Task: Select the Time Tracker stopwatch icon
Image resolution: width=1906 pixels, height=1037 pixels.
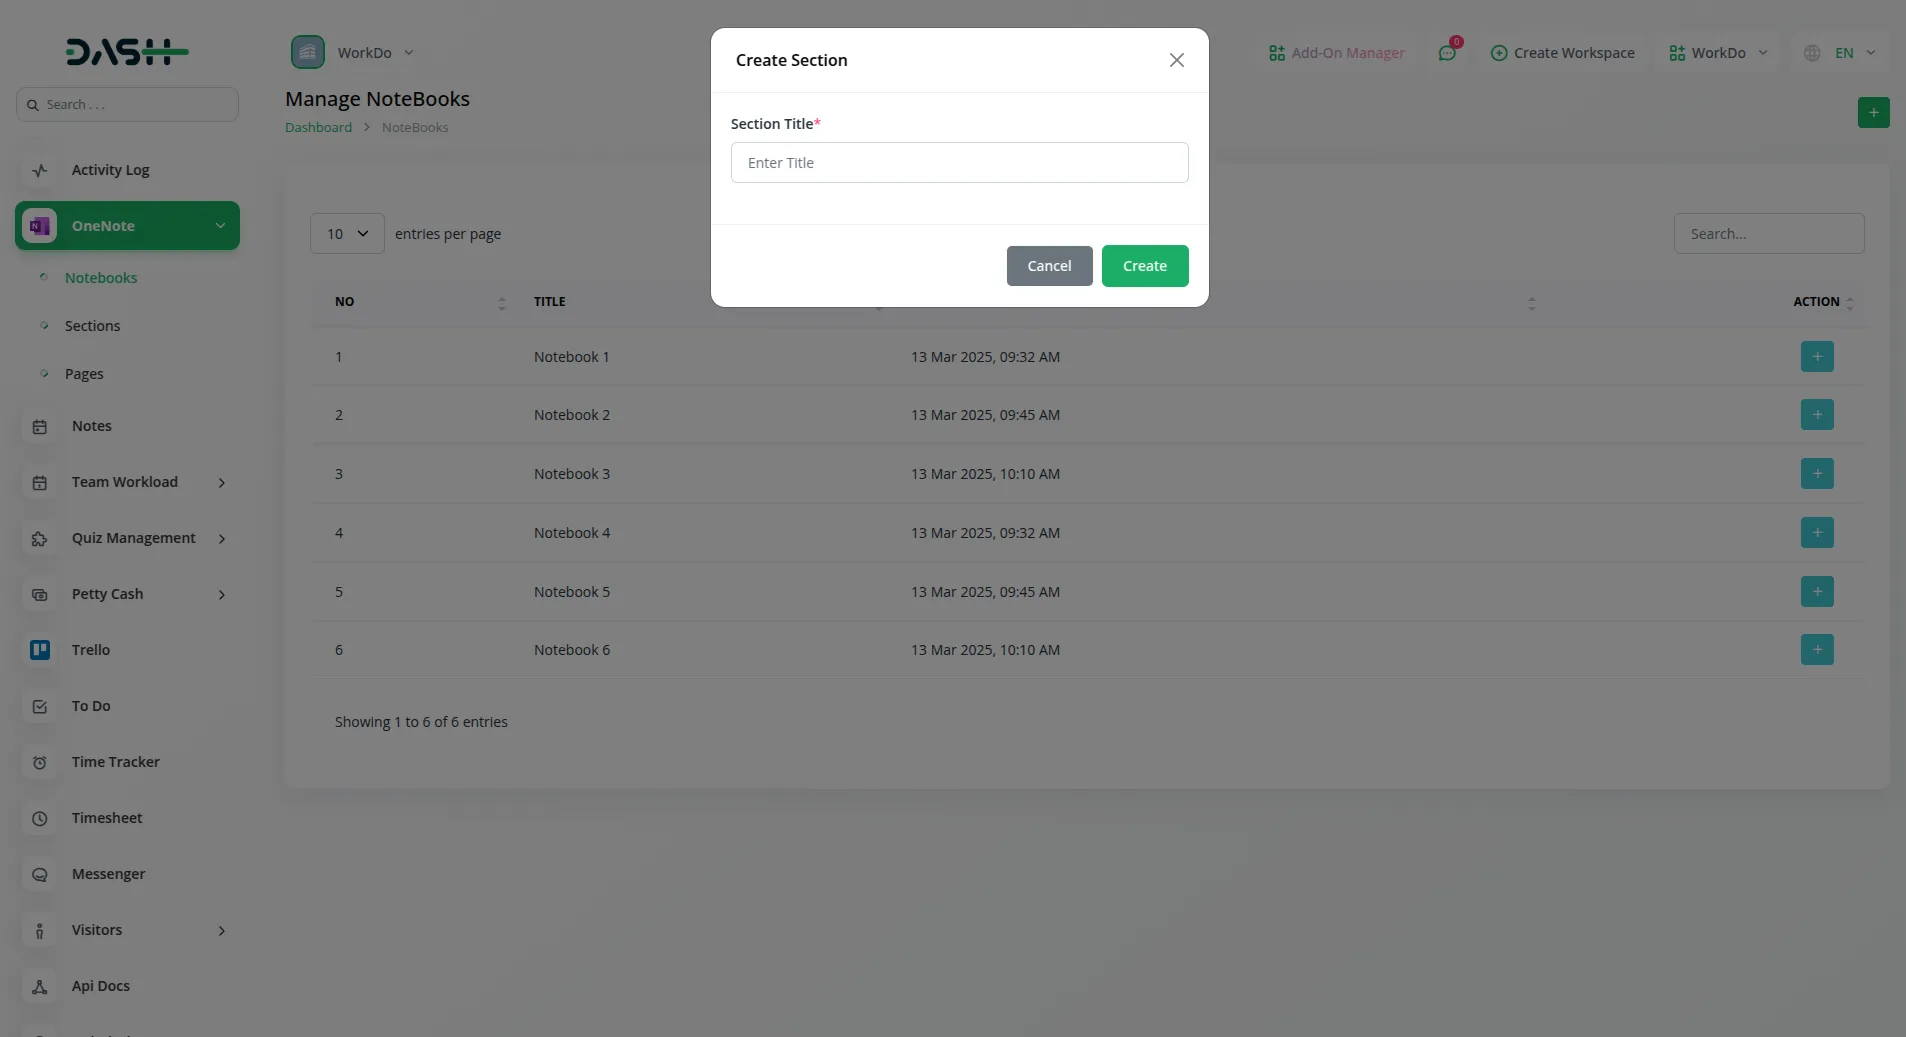Action: click(38, 762)
